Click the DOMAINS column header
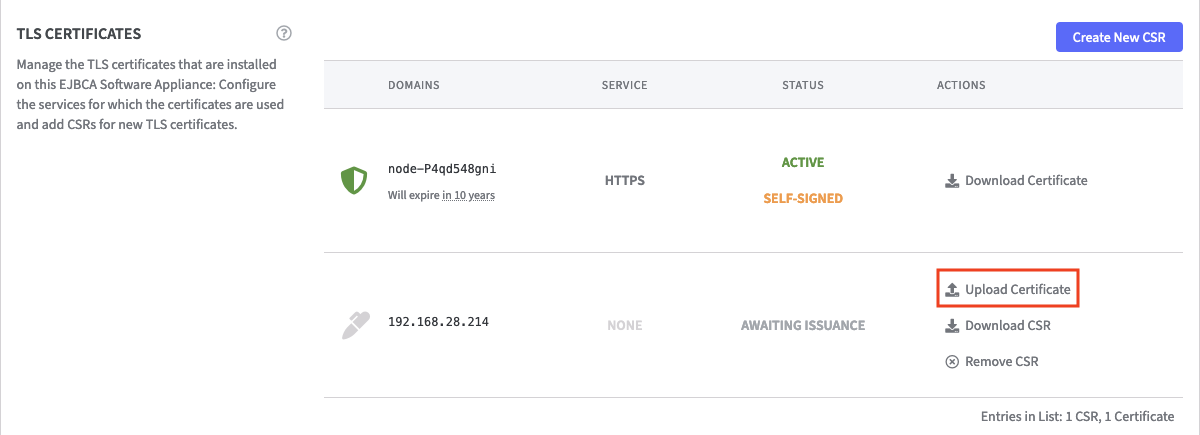This screenshot has height=435, width=1200. [x=413, y=86]
